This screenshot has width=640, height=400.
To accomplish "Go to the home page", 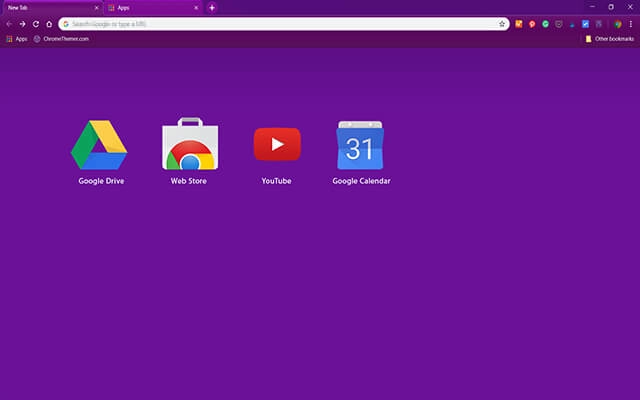I will (x=49, y=24).
